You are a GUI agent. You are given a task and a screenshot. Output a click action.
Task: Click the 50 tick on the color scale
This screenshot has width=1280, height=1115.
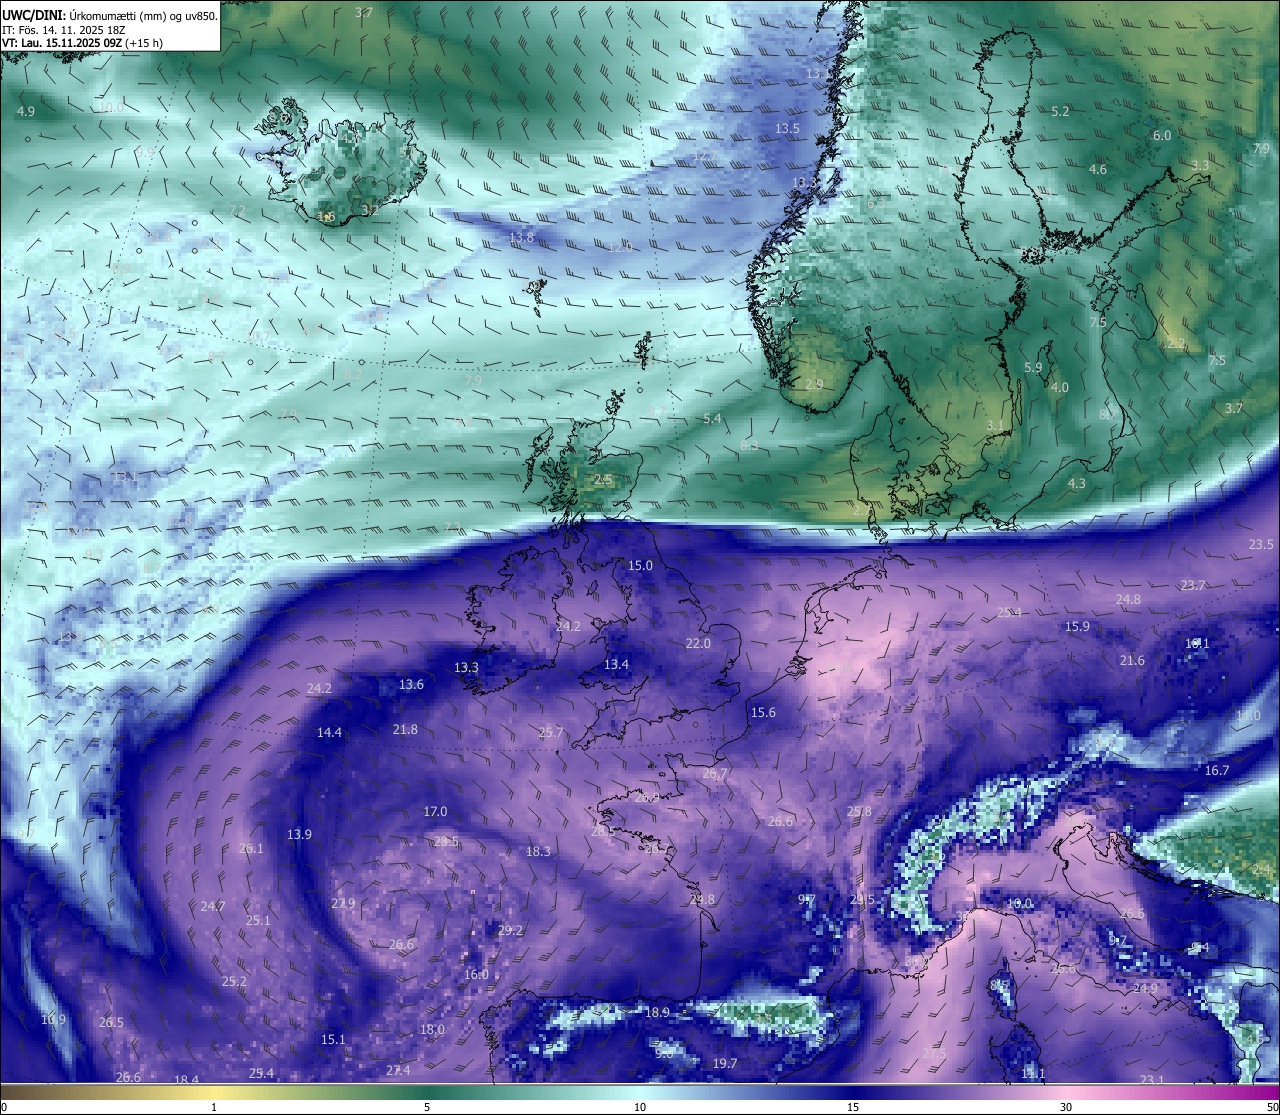[1272, 1107]
